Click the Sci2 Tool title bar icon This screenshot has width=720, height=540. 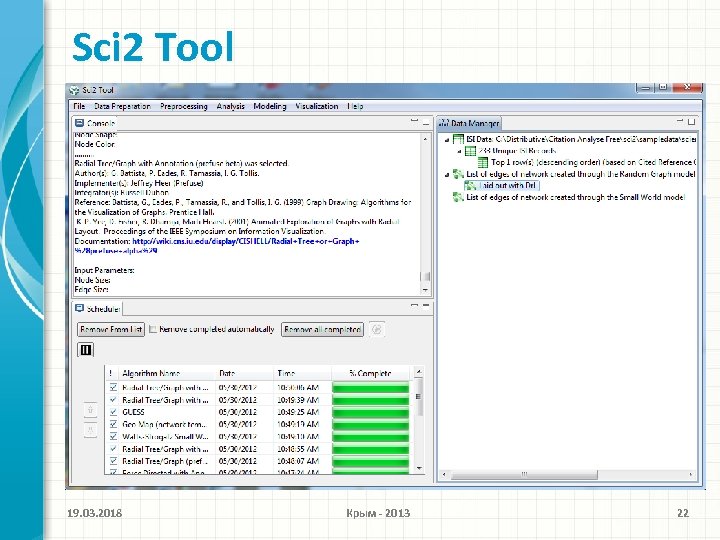[x=74, y=90]
